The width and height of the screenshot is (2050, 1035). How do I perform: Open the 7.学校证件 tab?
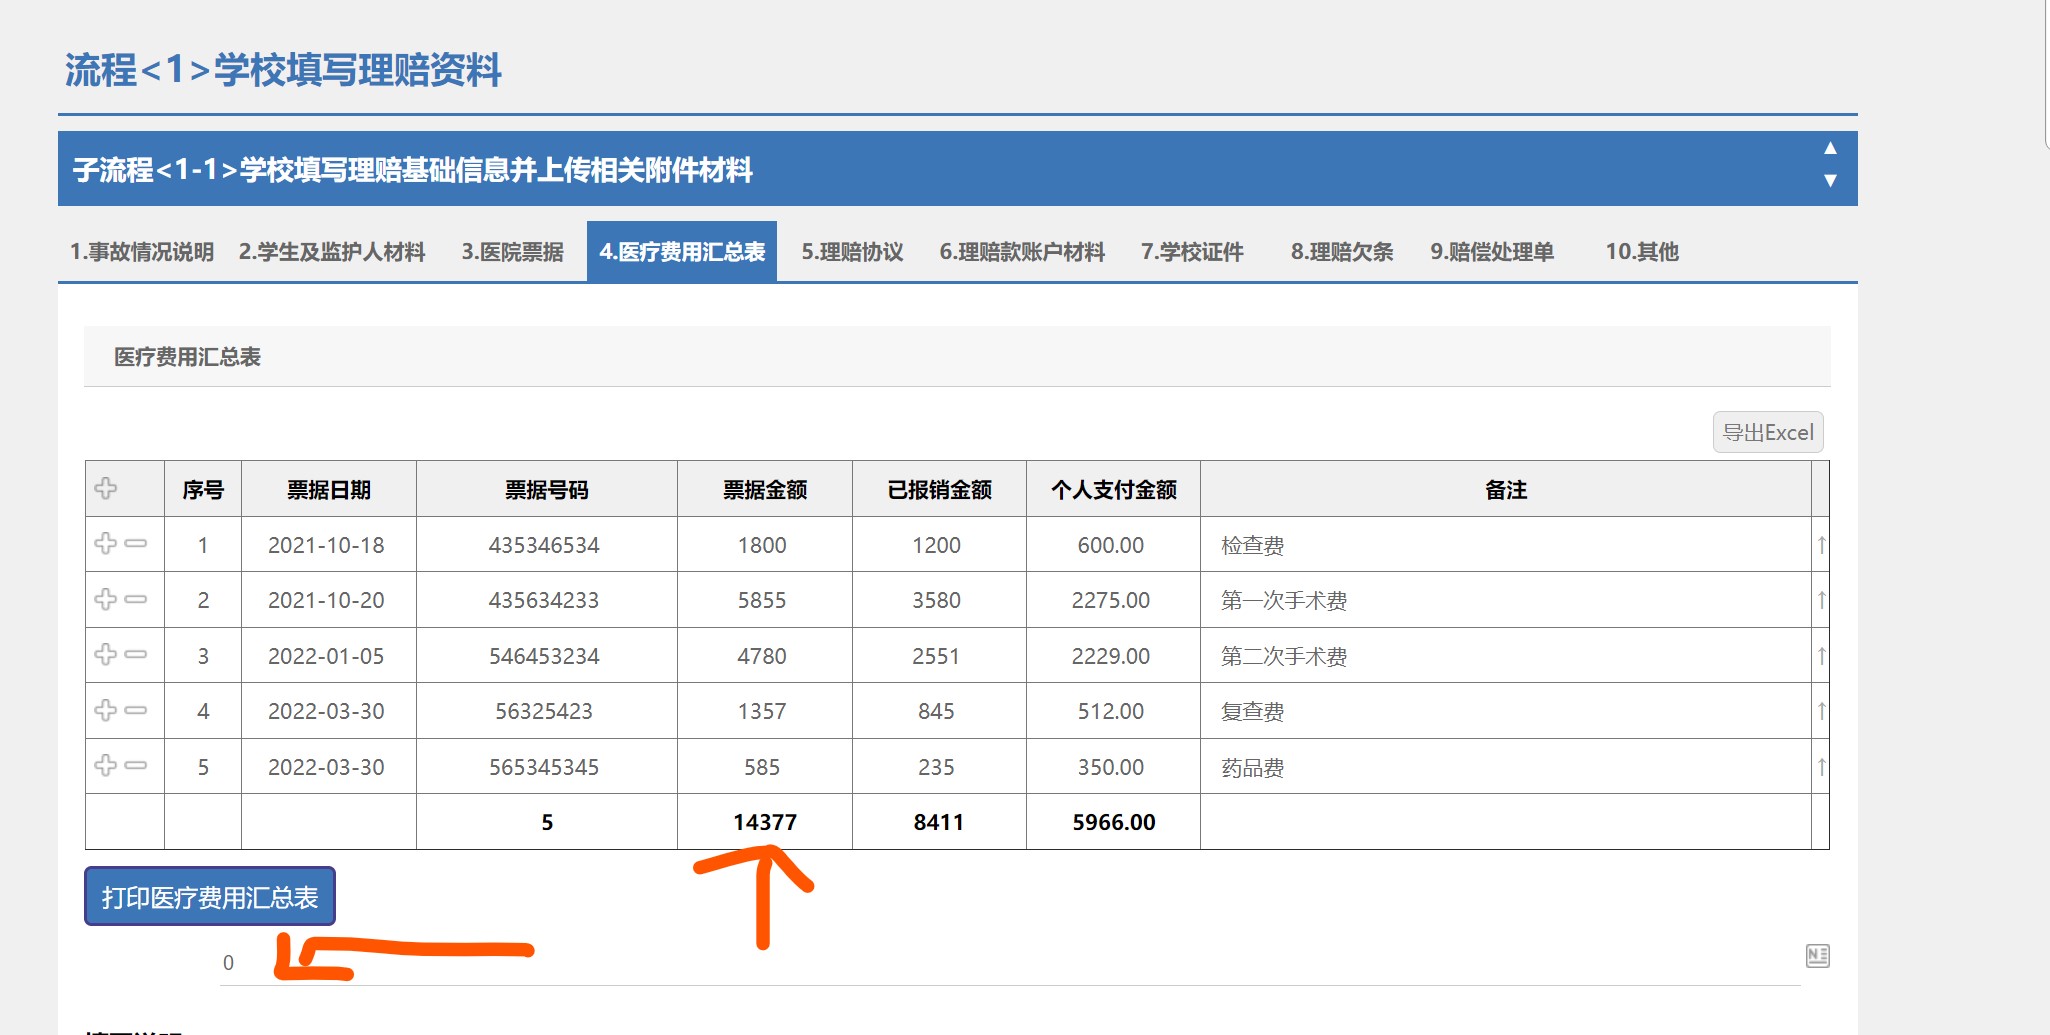(1192, 252)
